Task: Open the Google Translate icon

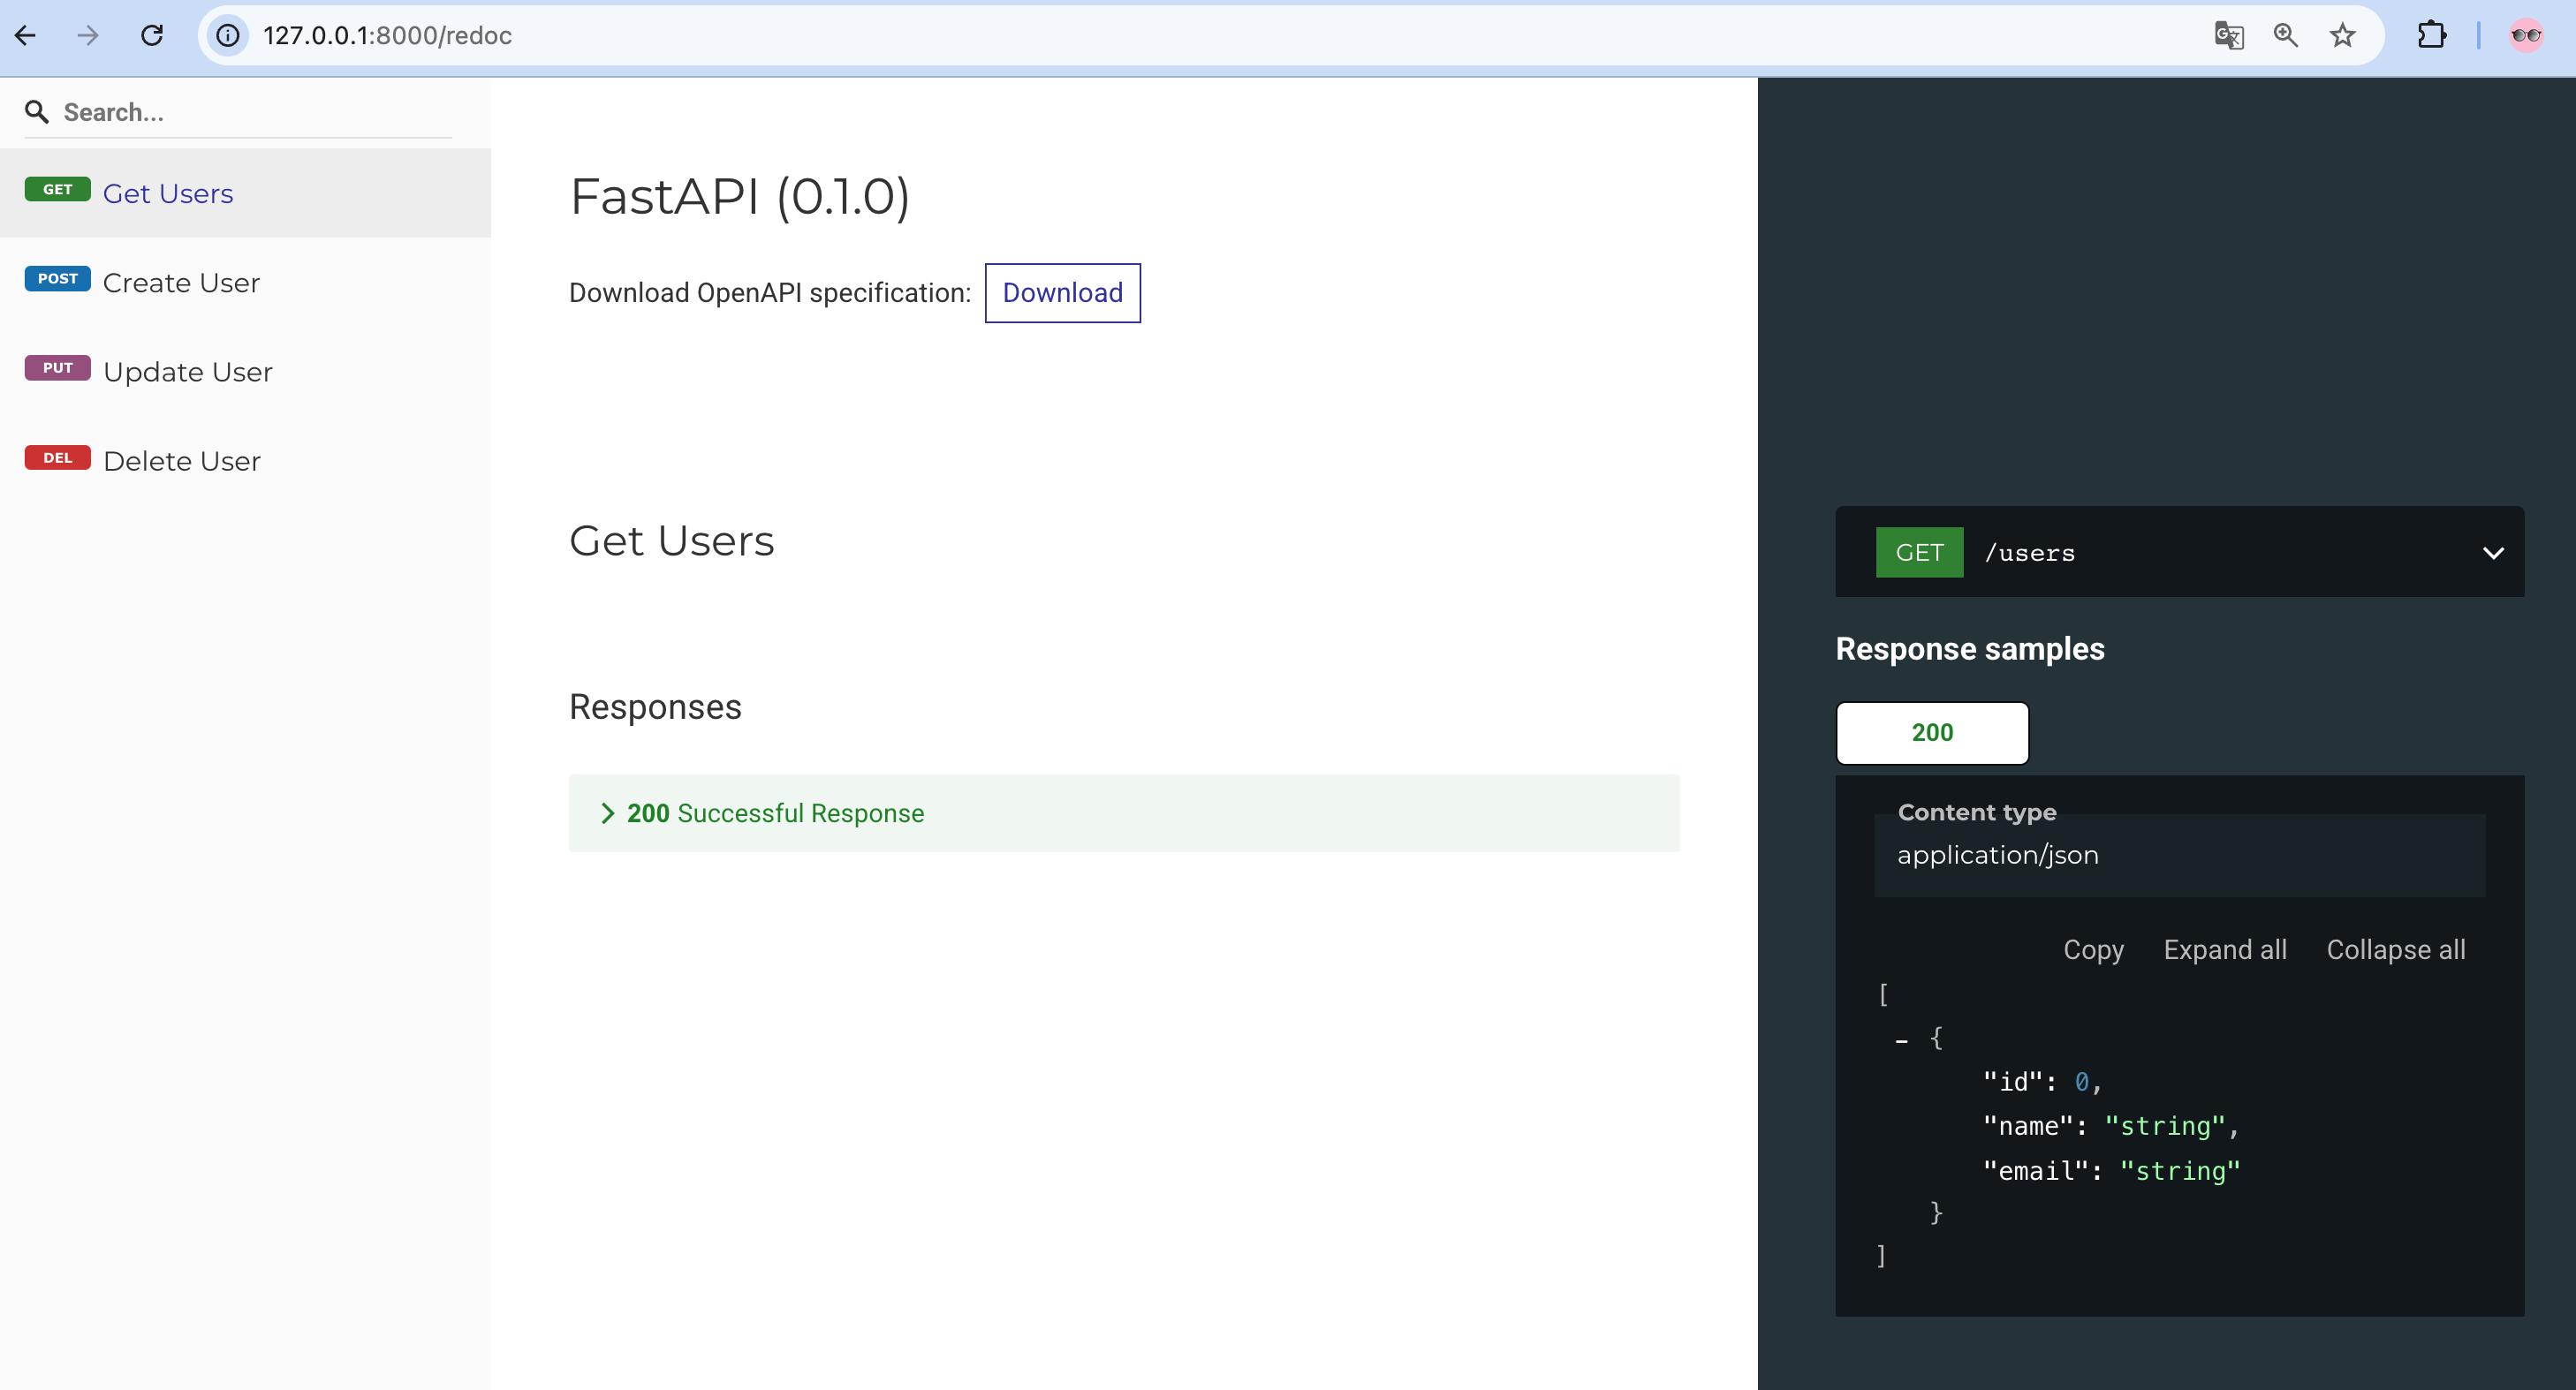Action: point(2228,36)
